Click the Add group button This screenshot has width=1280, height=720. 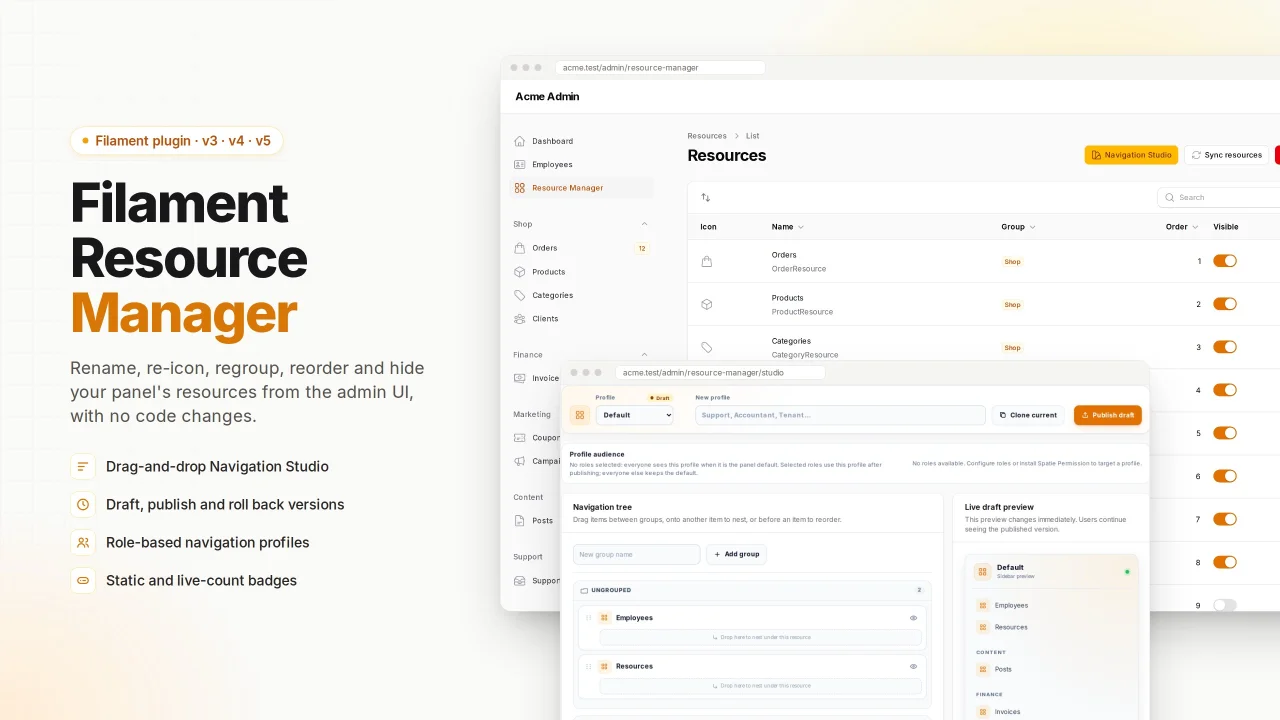pyautogui.click(x=736, y=554)
